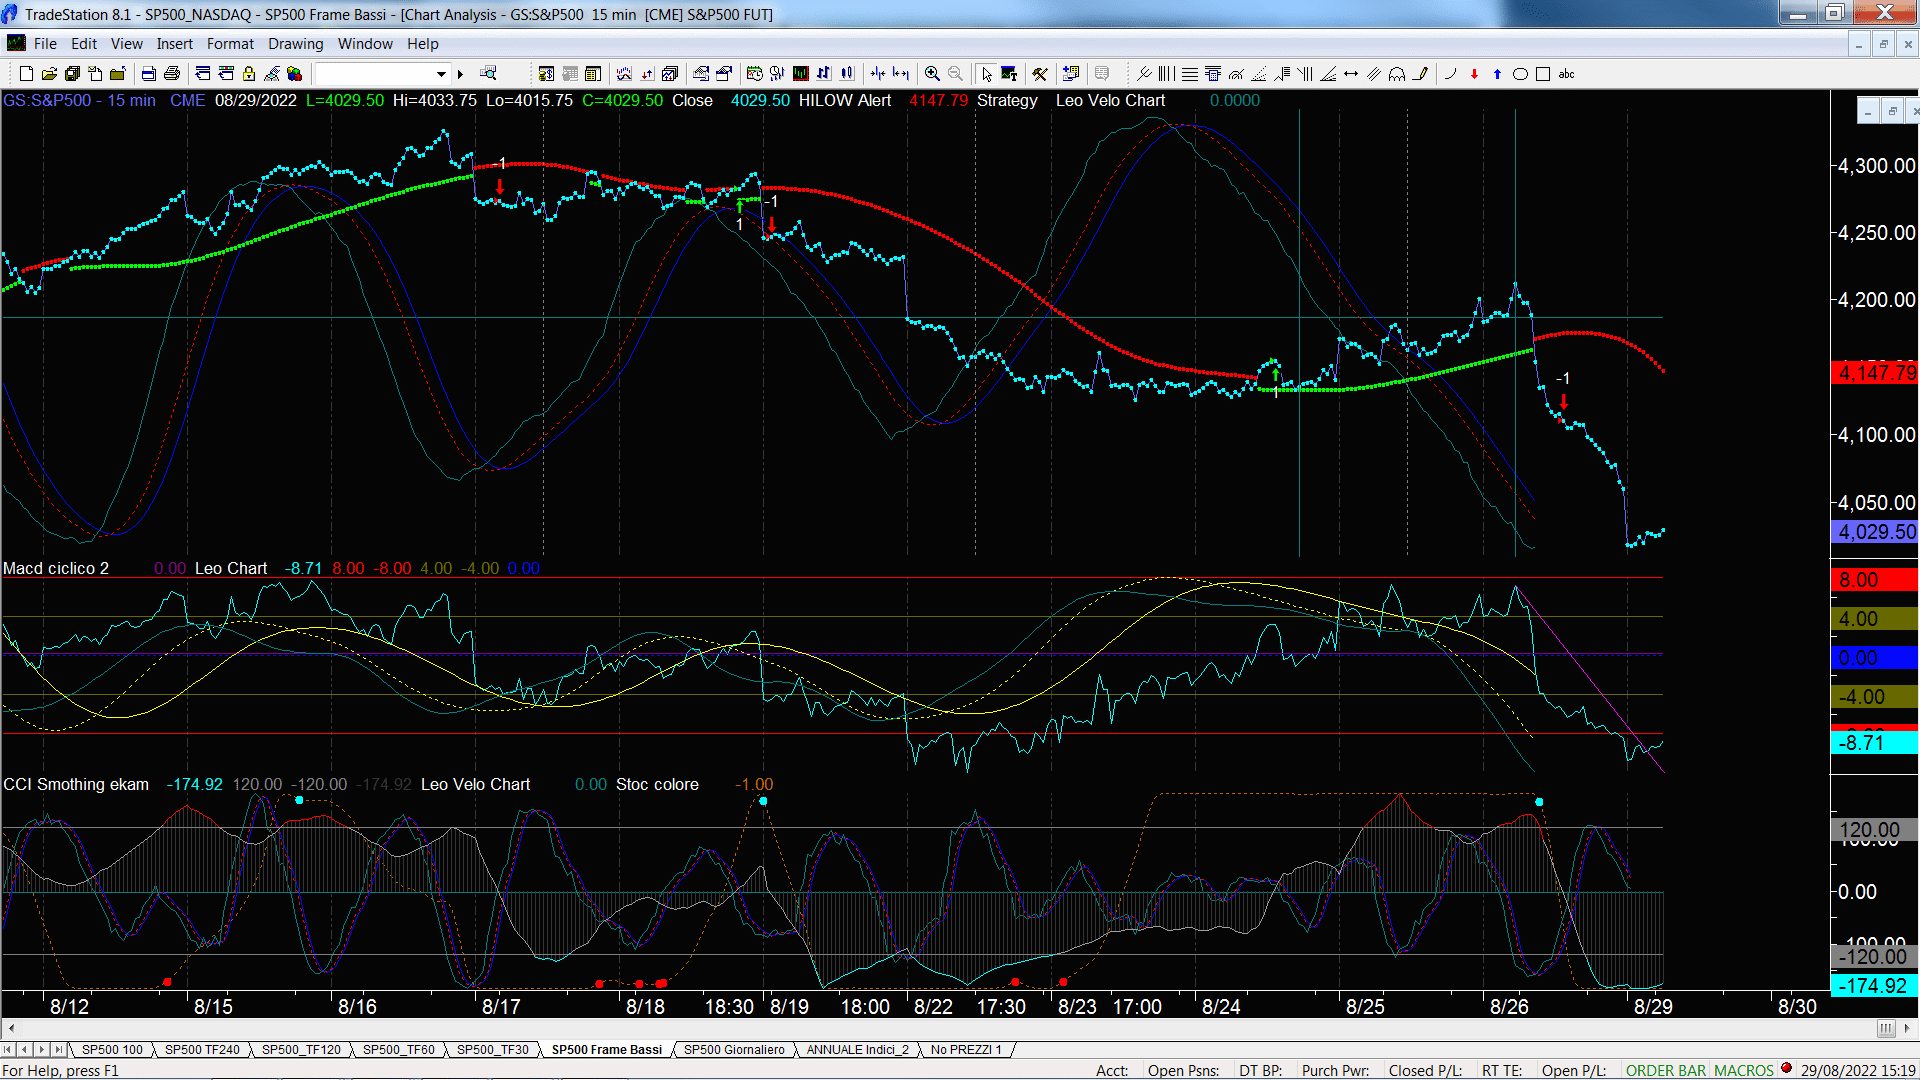Open the Drawing menu
The image size is (1920, 1080).
pyautogui.click(x=296, y=44)
